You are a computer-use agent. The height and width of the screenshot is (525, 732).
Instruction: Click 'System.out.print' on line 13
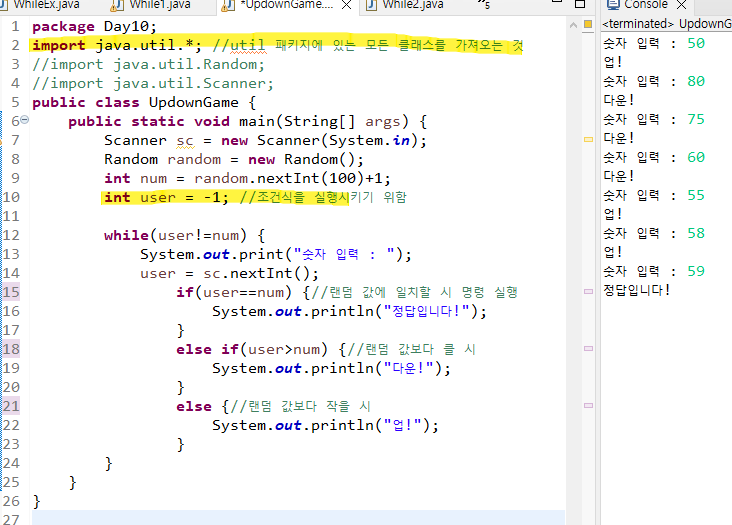[211, 254]
